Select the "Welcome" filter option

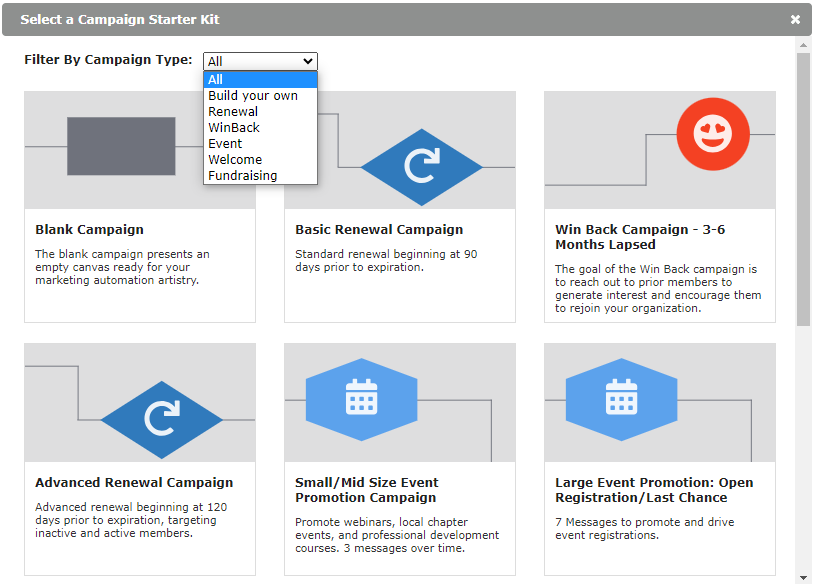click(x=235, y=159)
